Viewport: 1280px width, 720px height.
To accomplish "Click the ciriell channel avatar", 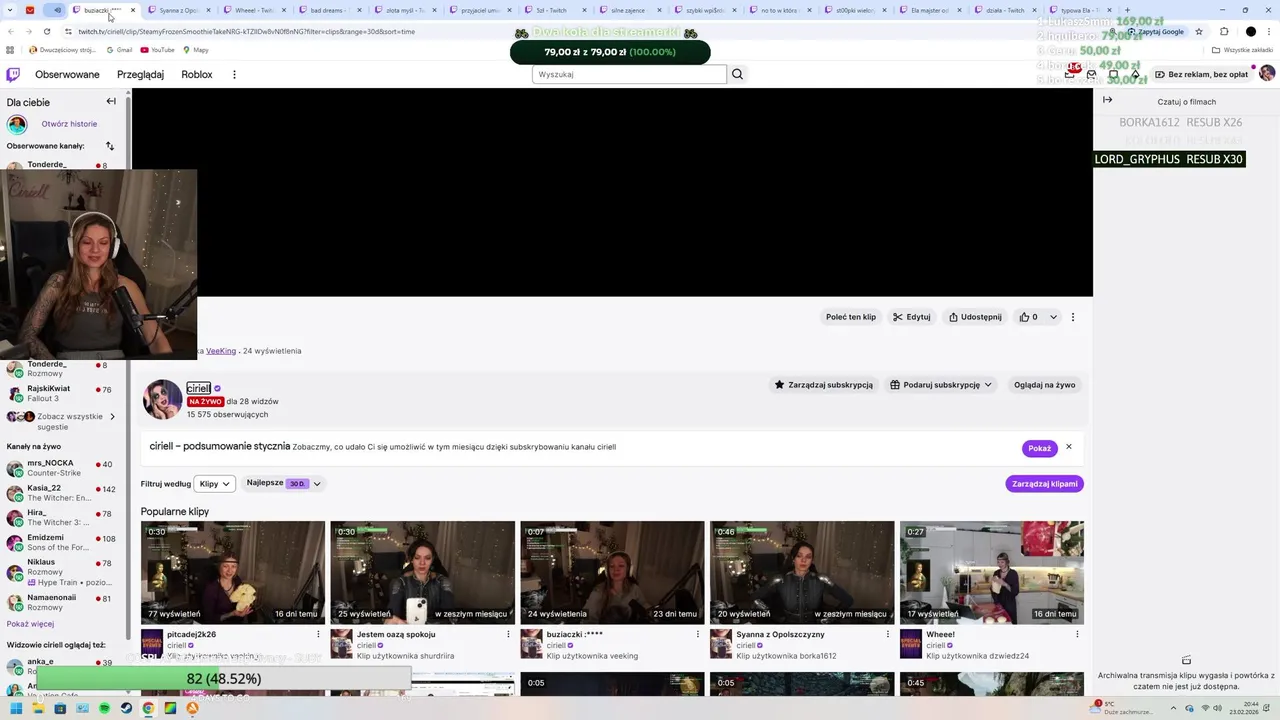I will pyautogui.click(x=162, y=400).
